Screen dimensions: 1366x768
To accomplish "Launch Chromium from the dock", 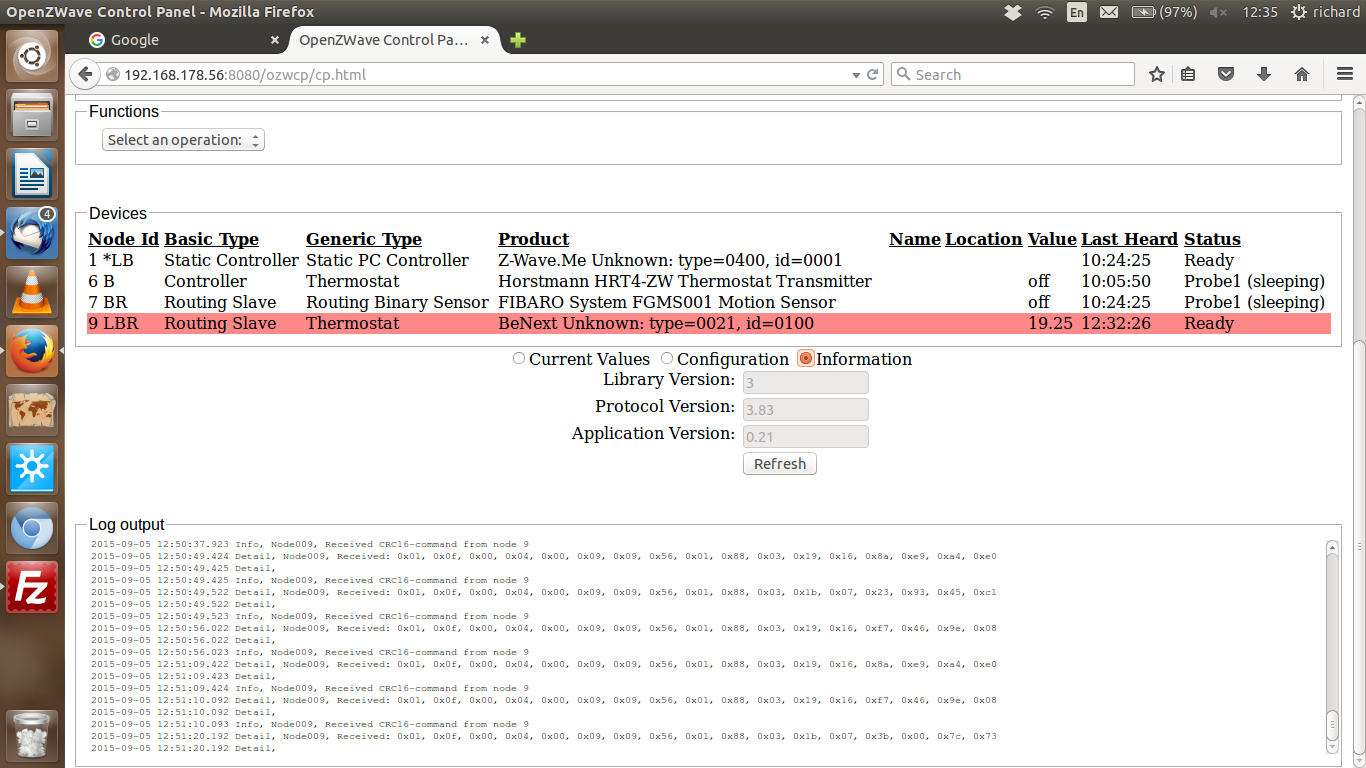I will pos(32,528).
